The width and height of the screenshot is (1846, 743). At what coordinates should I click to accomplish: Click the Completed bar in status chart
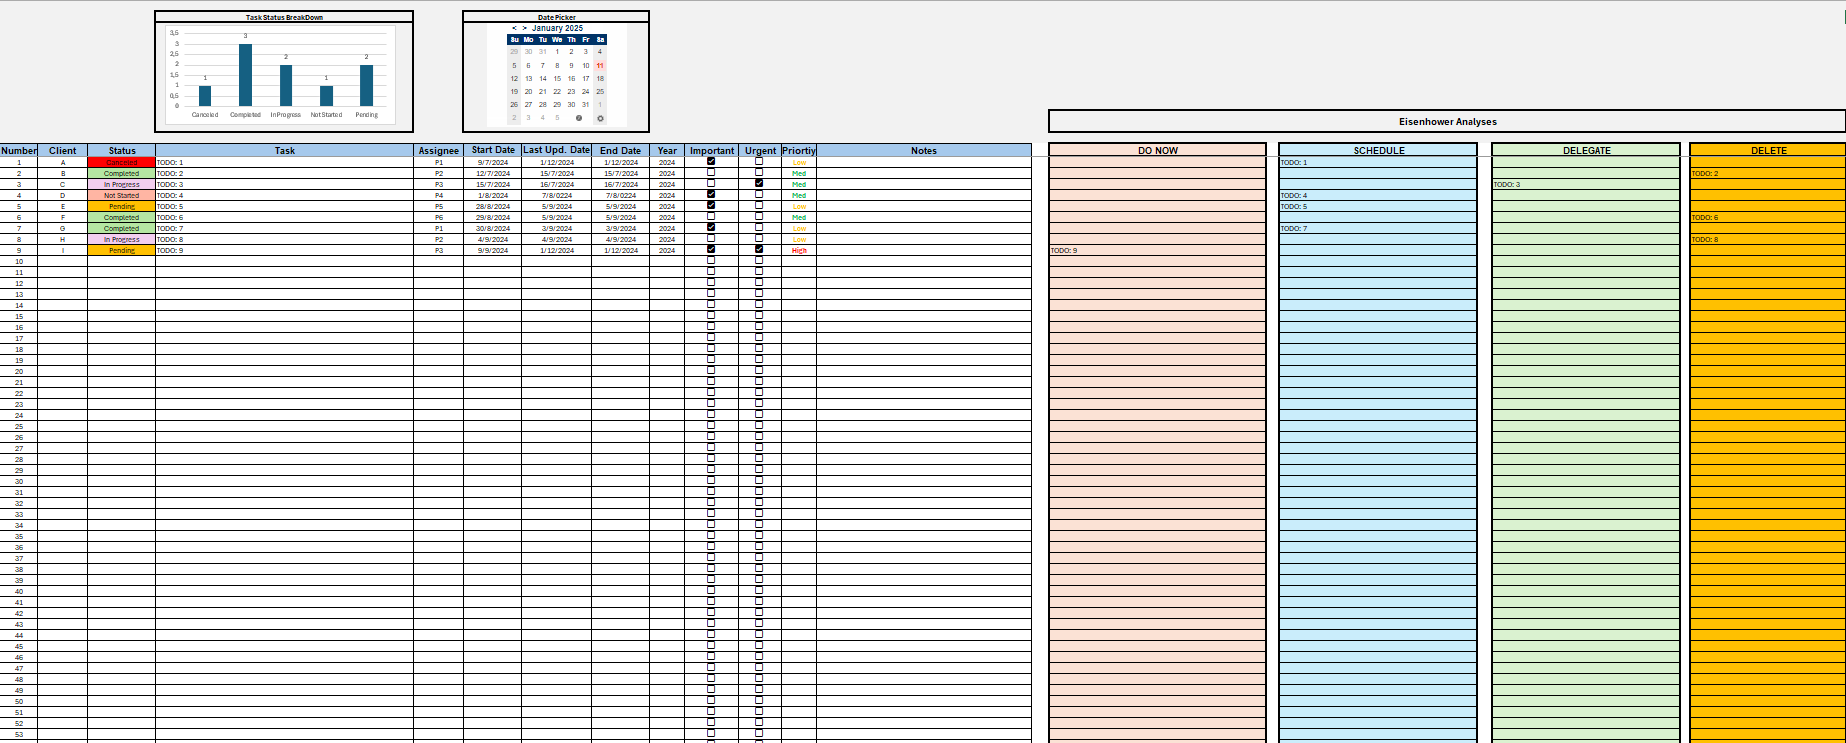click(x=245, y=75)
